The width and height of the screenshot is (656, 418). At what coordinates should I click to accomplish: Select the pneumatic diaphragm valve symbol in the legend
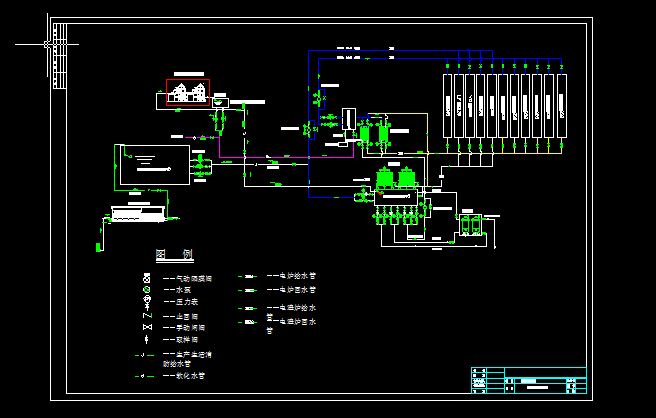[x=147, y=278]
